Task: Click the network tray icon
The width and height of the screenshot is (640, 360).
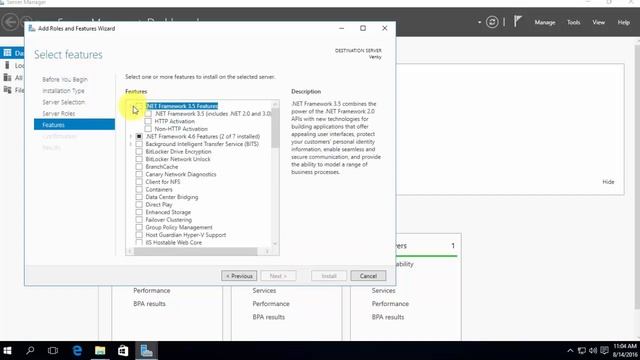Action: 582,351
